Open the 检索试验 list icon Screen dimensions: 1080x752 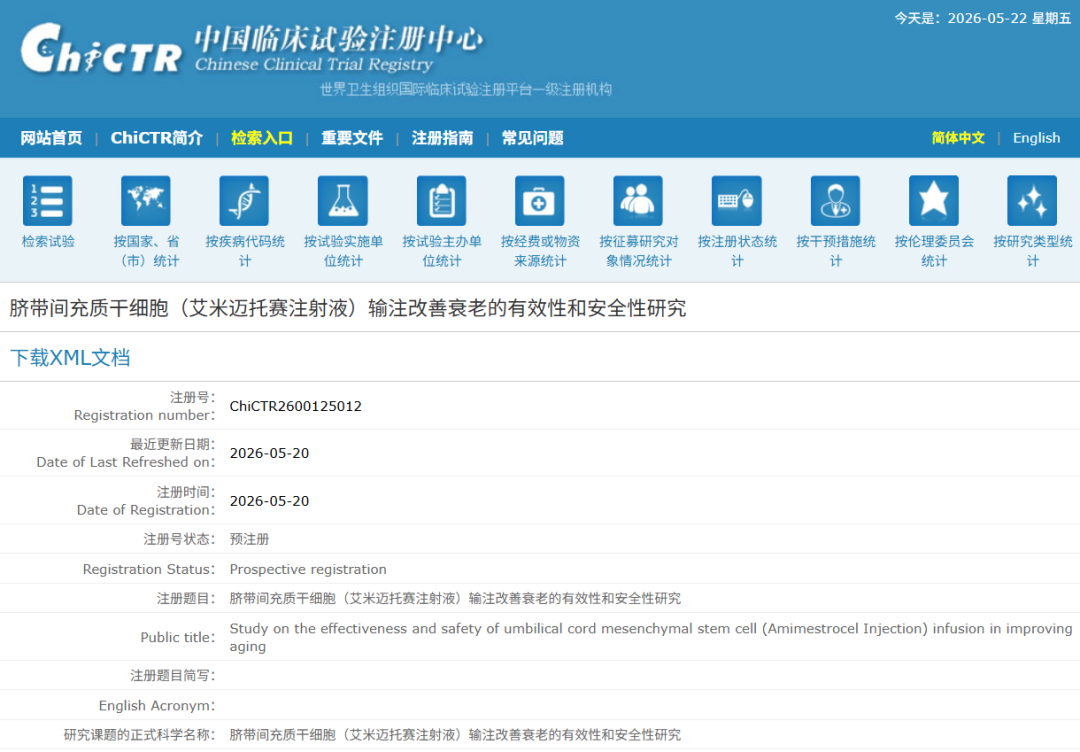(x=48, y=200)
